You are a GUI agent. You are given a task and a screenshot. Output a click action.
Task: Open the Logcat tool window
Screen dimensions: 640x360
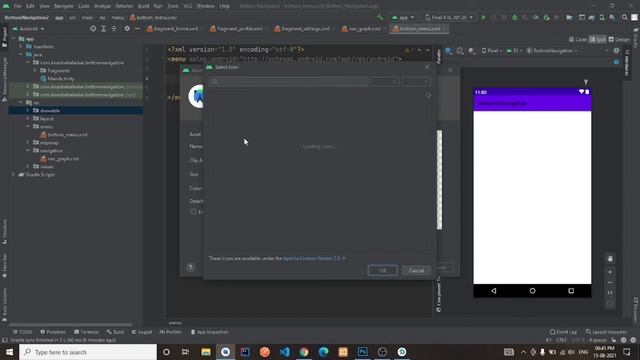pyautogui.click(x=142, y=332)
